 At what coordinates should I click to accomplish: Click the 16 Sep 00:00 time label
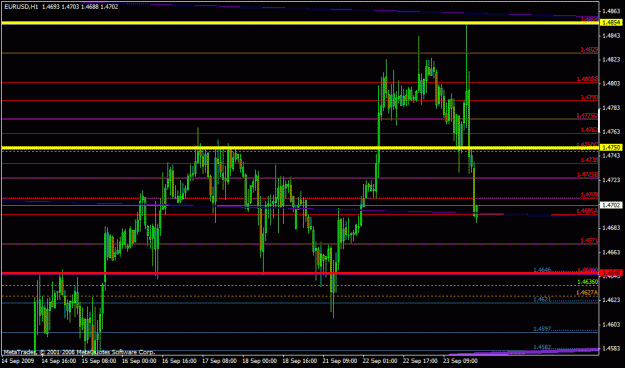coord(139,361)
